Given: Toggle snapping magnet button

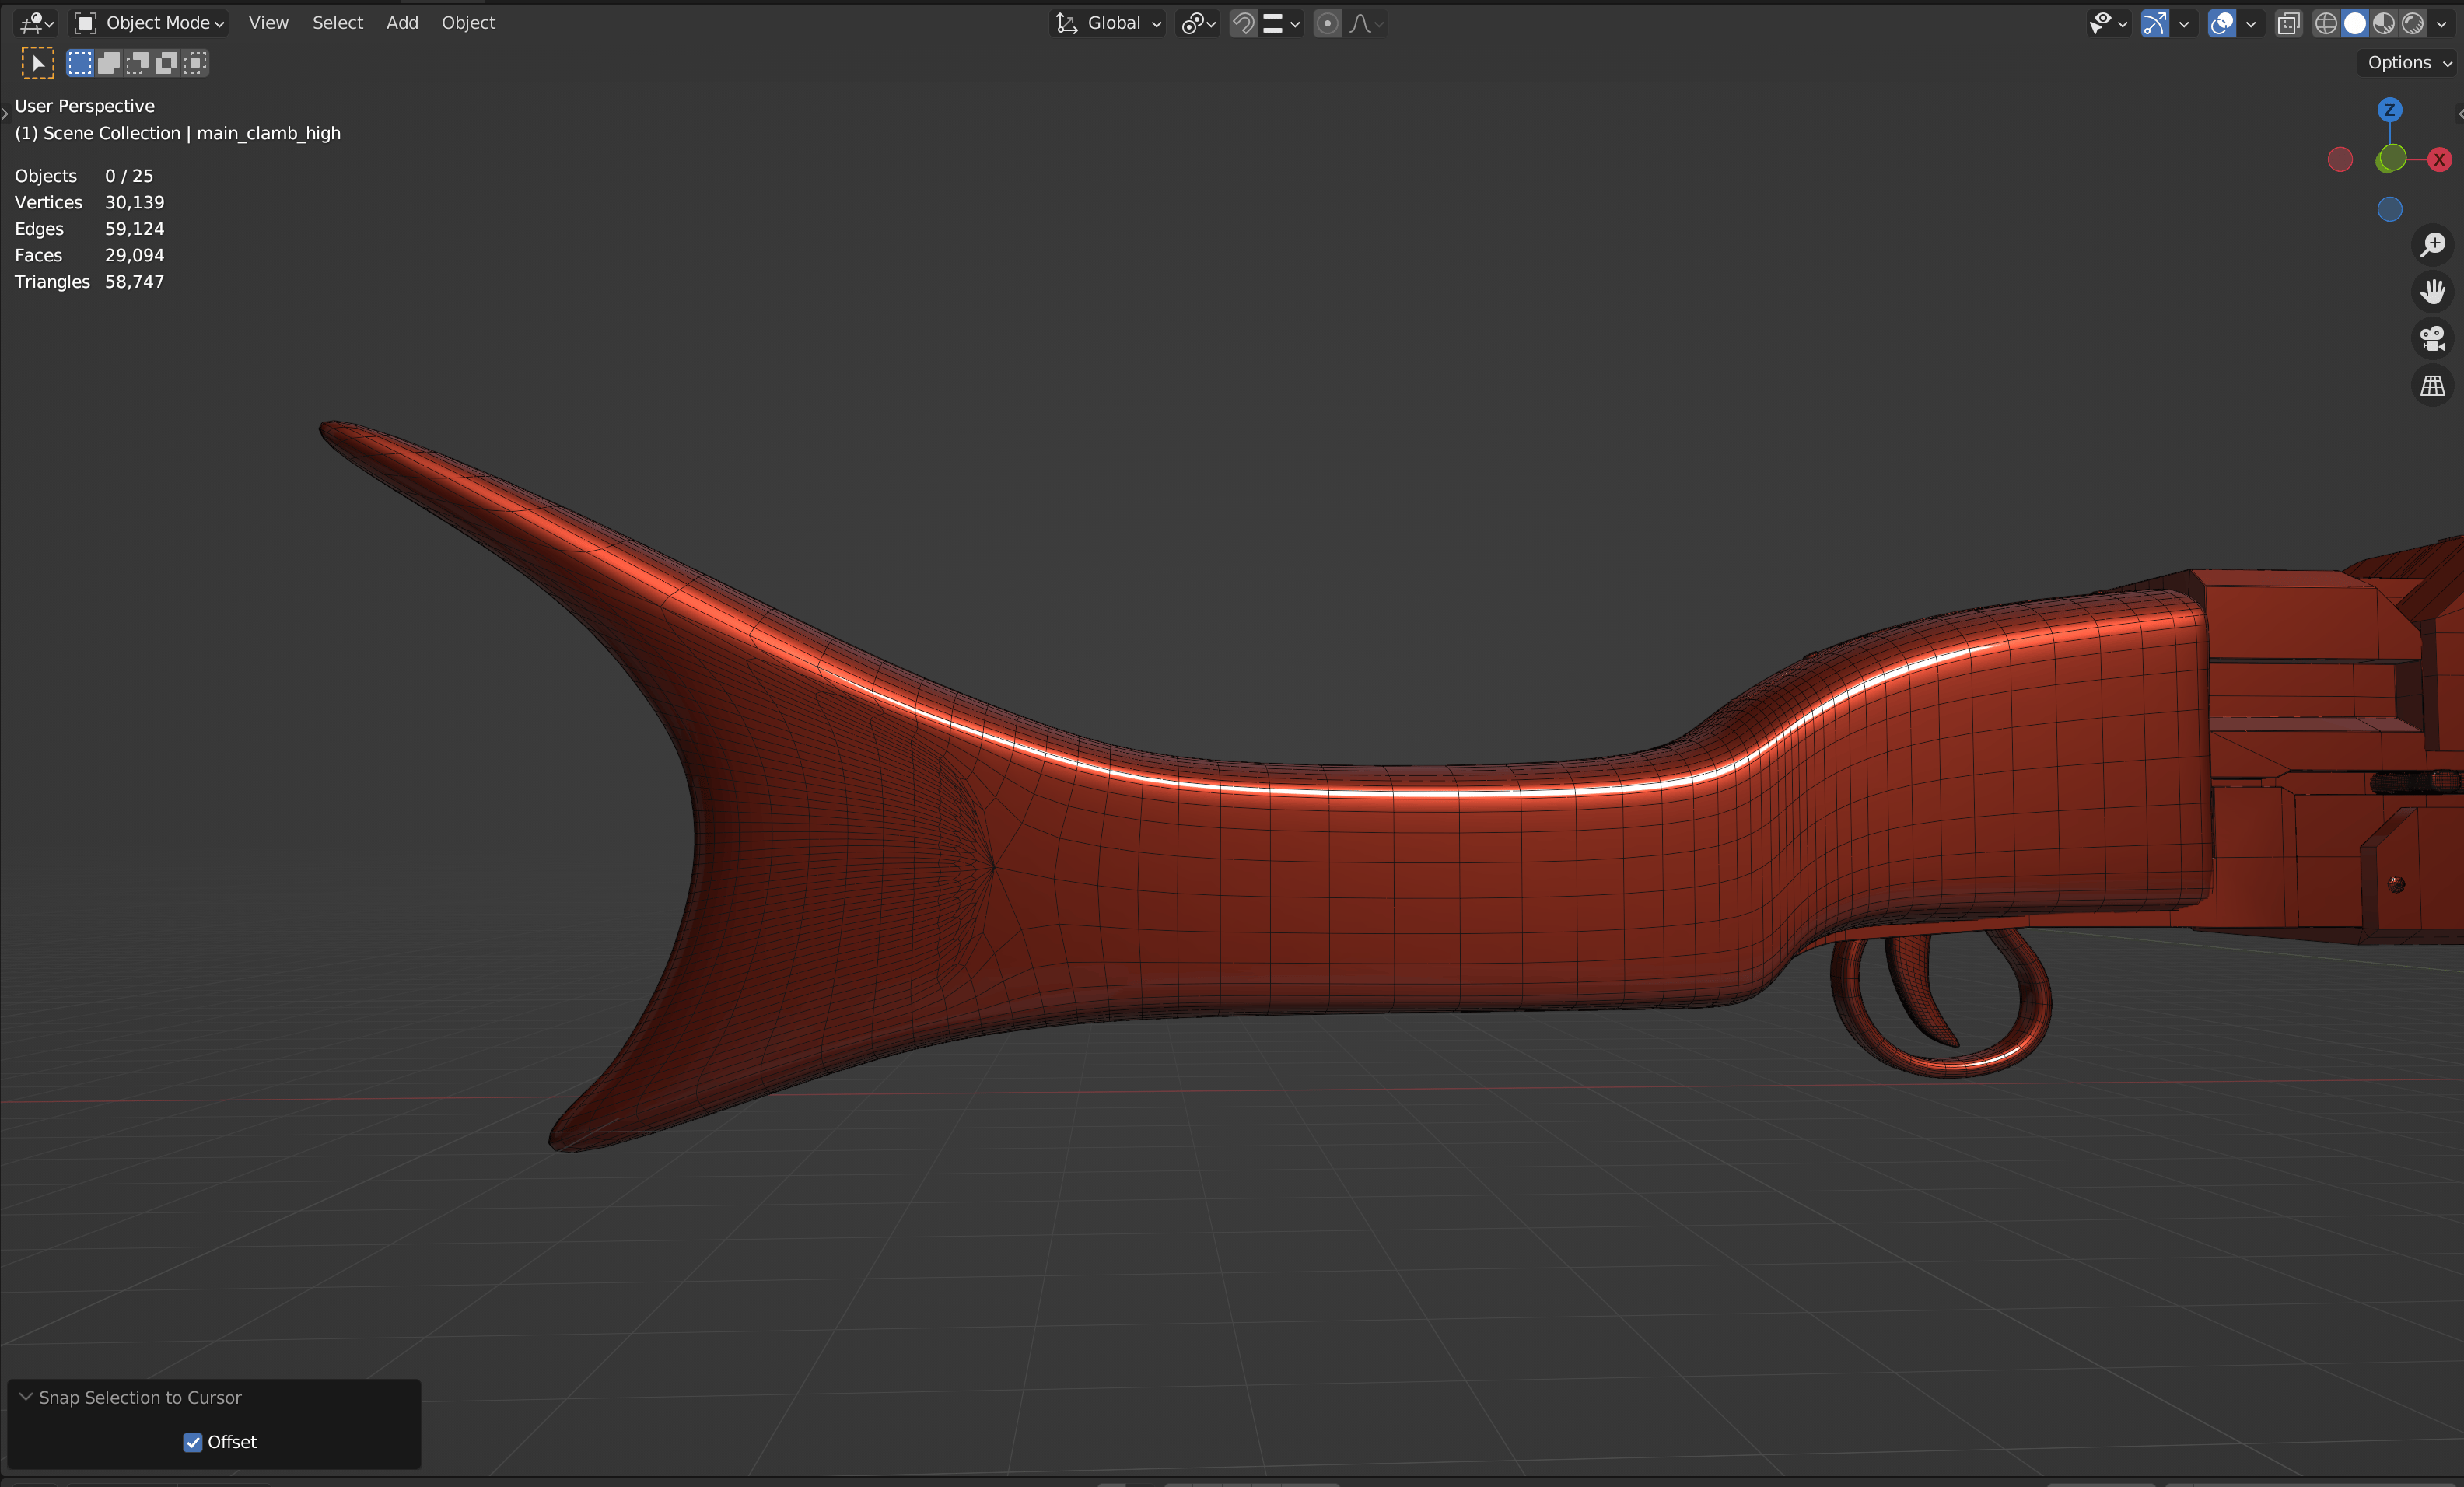Looking at the screenshot, I should pyautogui.click(x=1243, y=23).
